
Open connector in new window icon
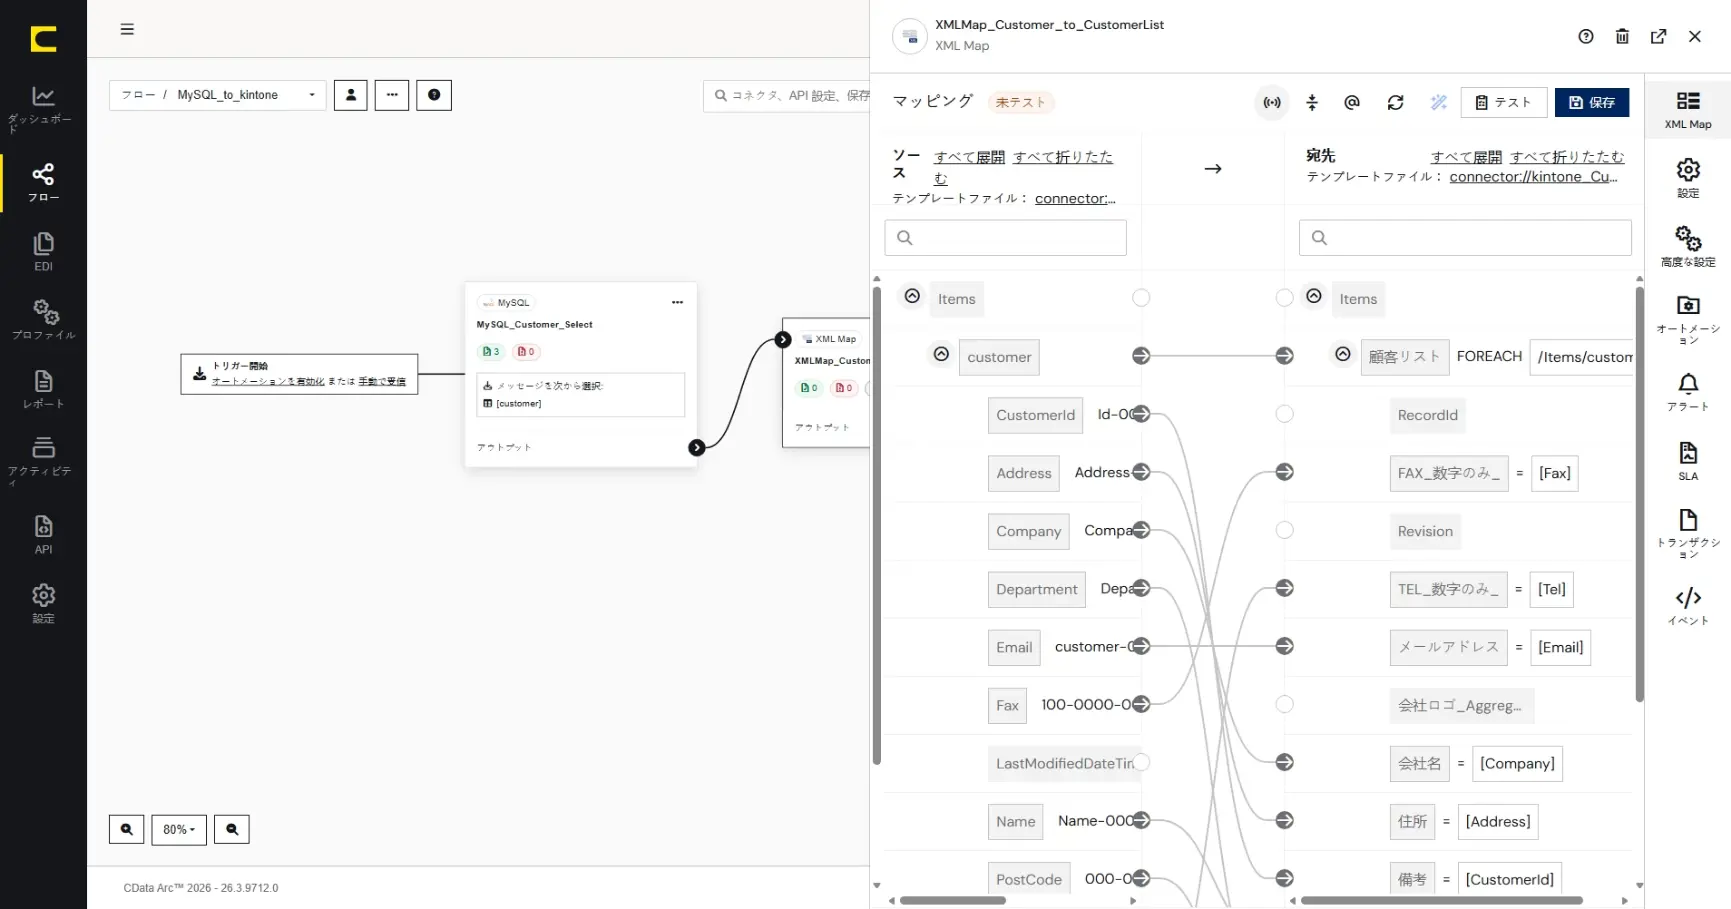1659,36
